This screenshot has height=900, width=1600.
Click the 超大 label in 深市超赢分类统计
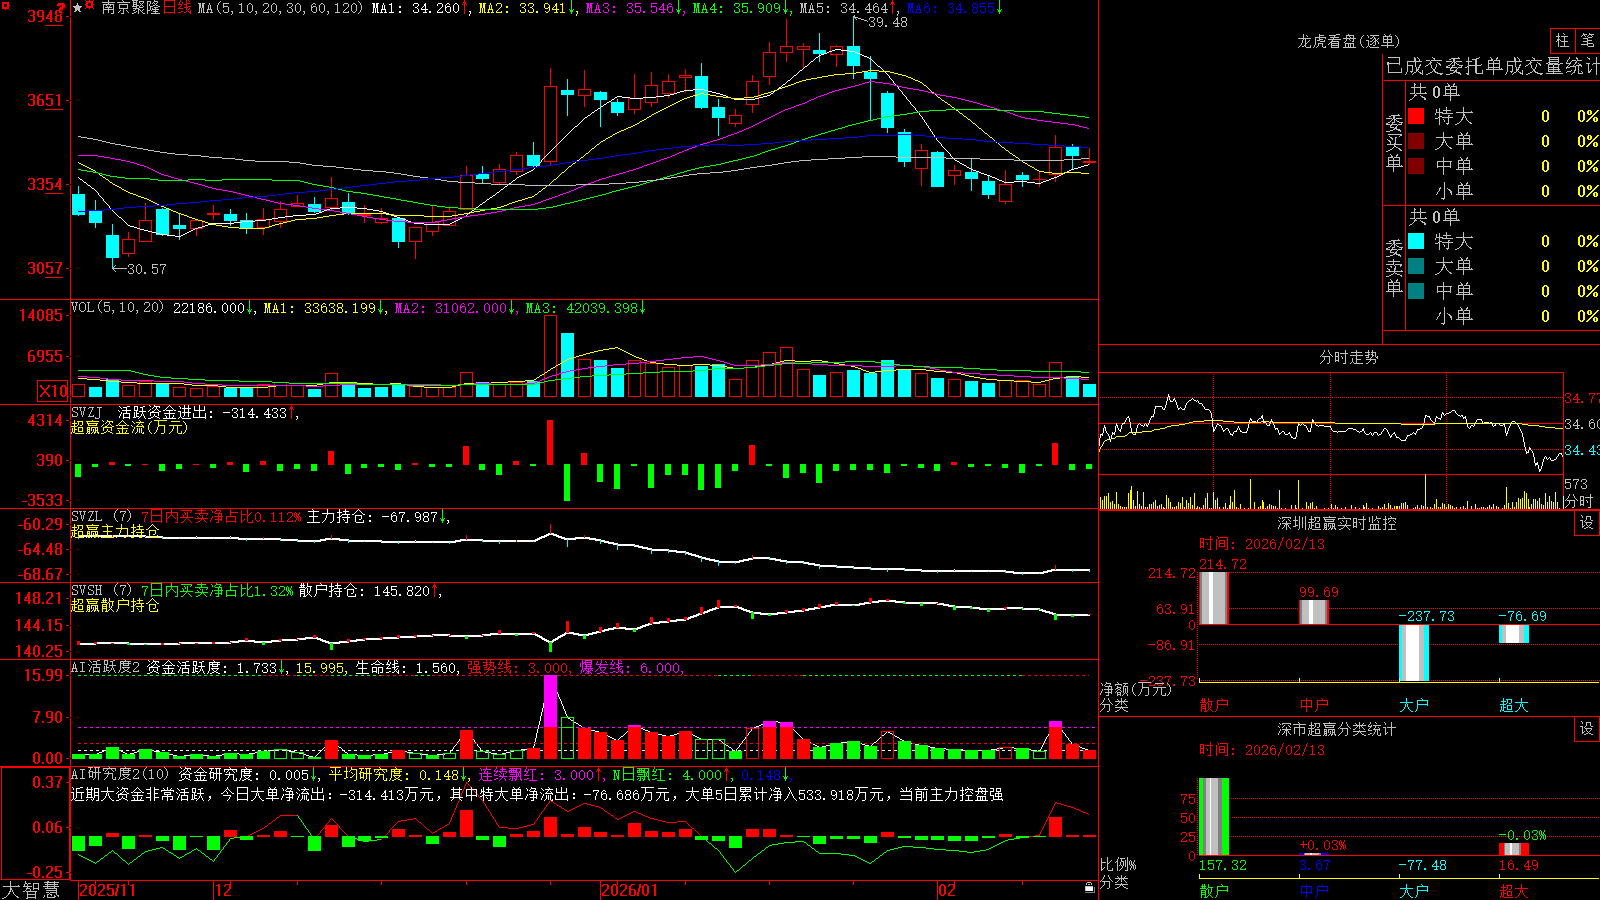pos(1514,890)
